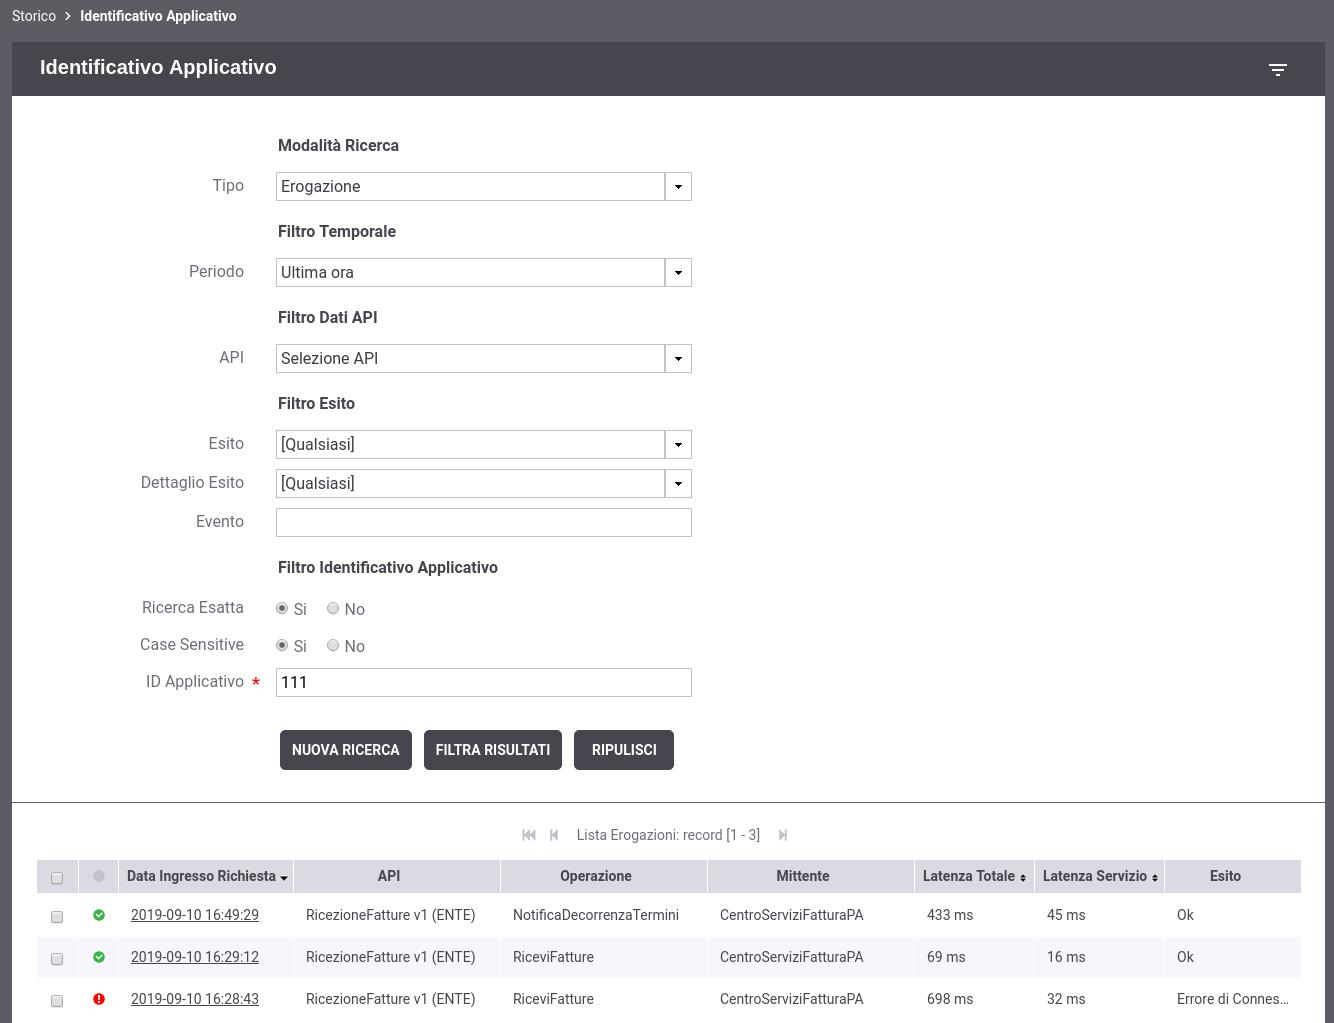
Task: Open the API dropdown arrow
Action: click(x=678, y=358)
